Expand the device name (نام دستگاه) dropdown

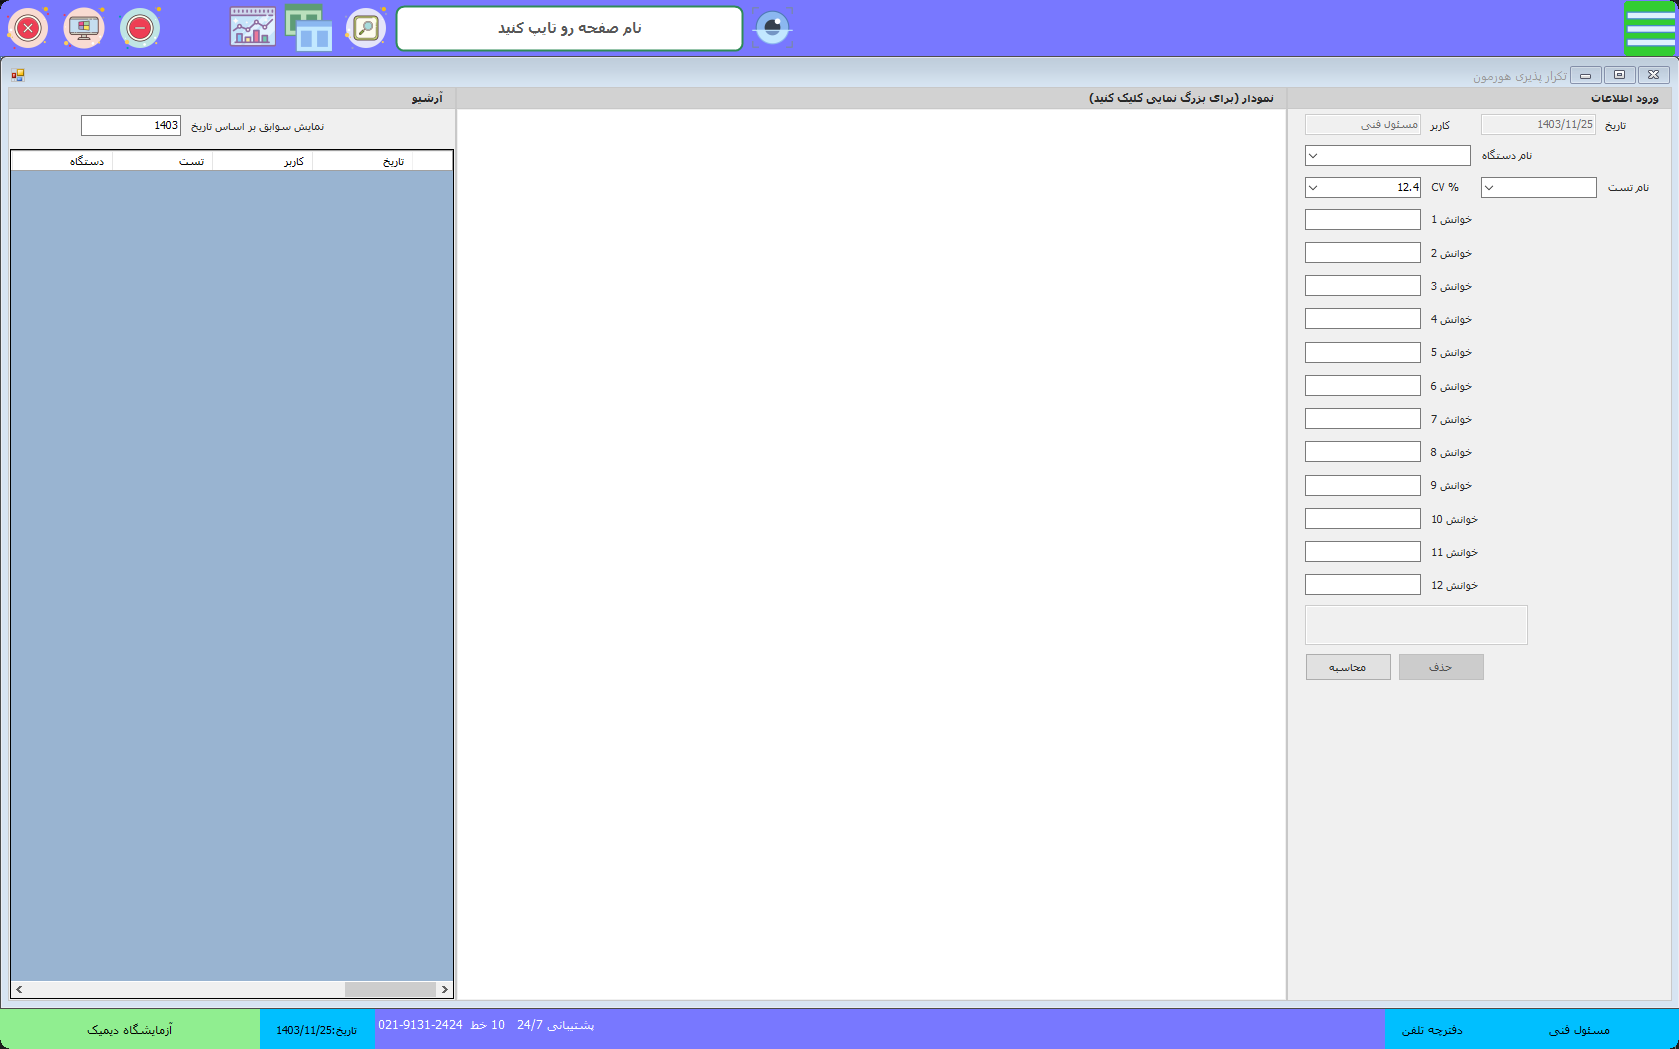pyautogui.click(x=1314, y=156)
